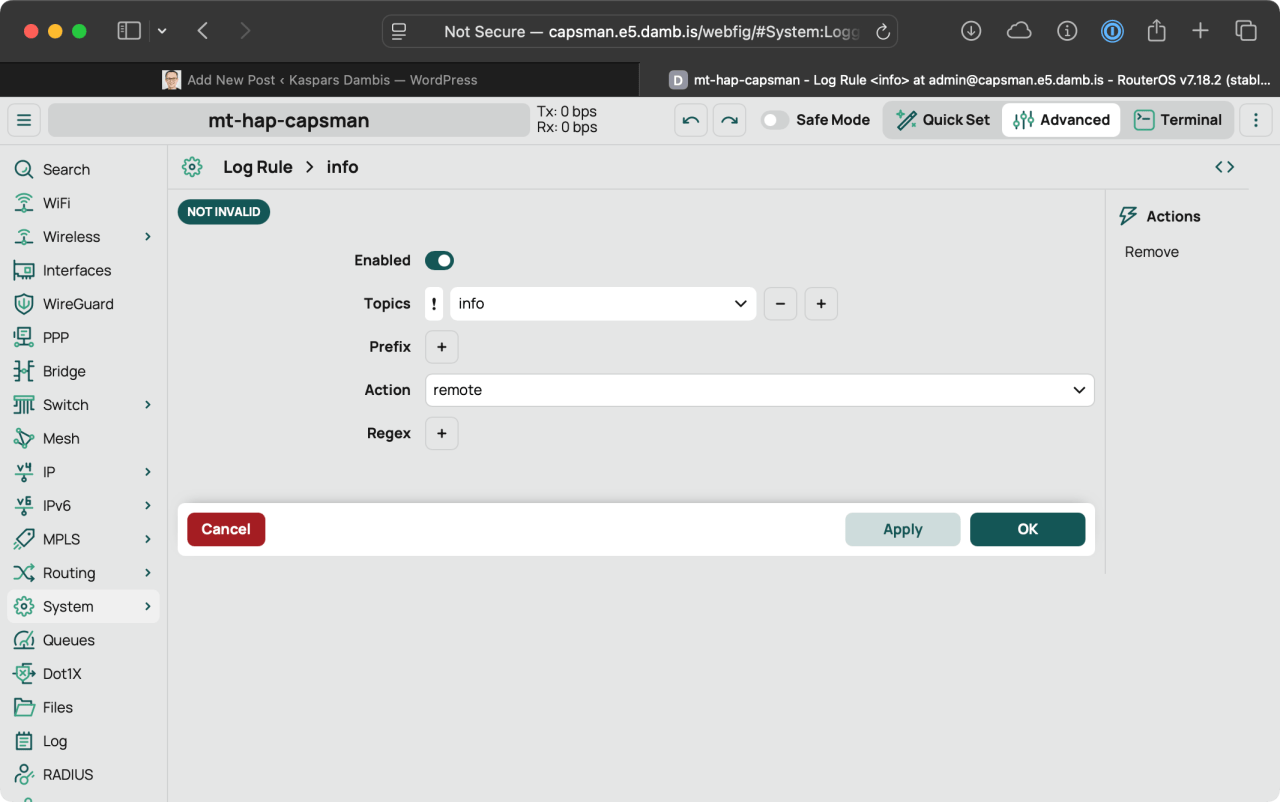The height and width of the screenshot is (802, 1280).
Task: Click the Mesh sidebar icon
Action: coord(22,438)
